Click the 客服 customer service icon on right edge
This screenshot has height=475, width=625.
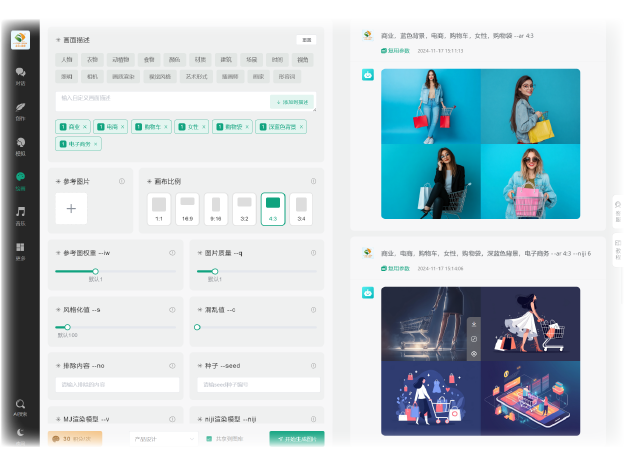click(x=617, y=206)
